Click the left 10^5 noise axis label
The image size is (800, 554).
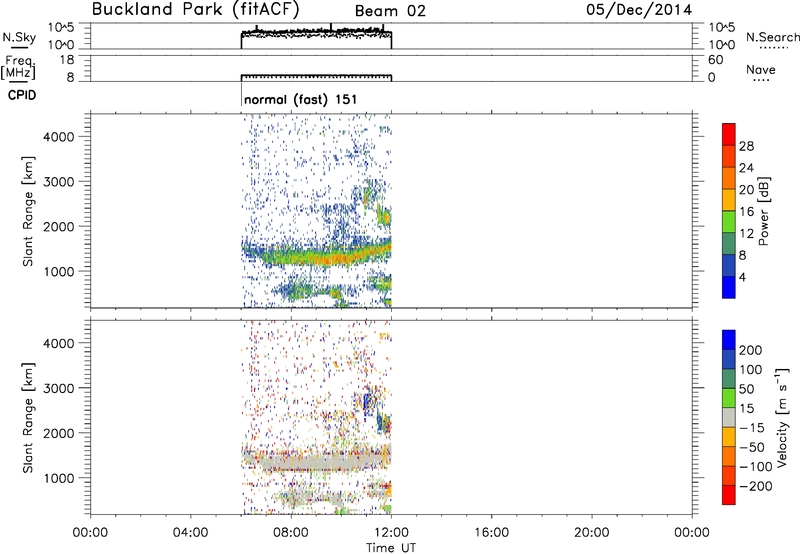tap(61, 28)
